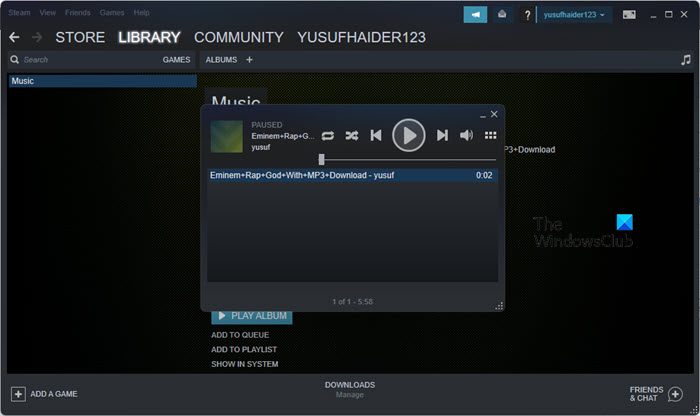
Task: Click ADD TO PLAYLIST
Action: 244,349
